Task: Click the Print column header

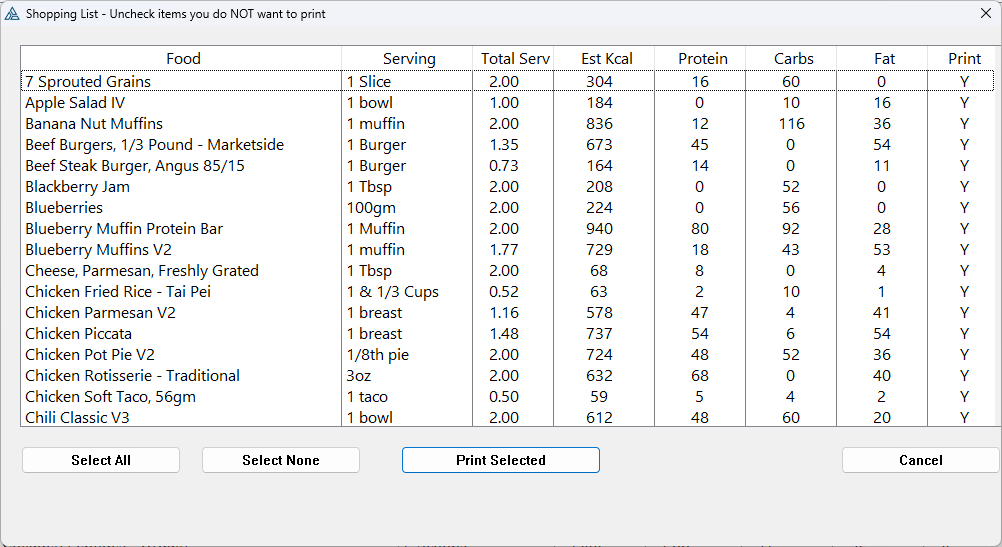Action: click(964, 59)
